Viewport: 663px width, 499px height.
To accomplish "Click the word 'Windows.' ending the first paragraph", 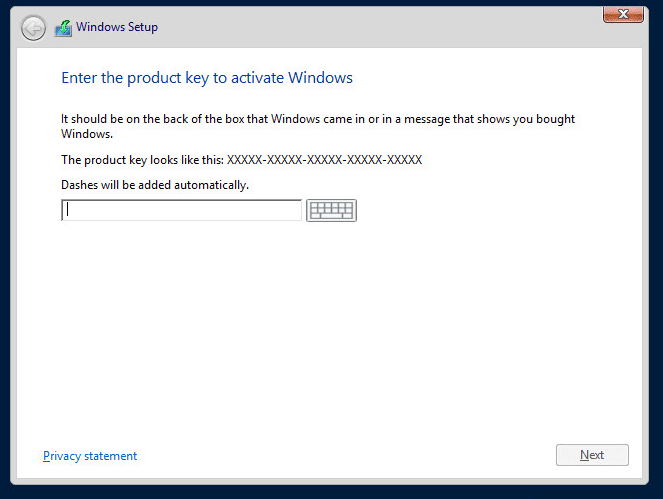I will point(87,134).
